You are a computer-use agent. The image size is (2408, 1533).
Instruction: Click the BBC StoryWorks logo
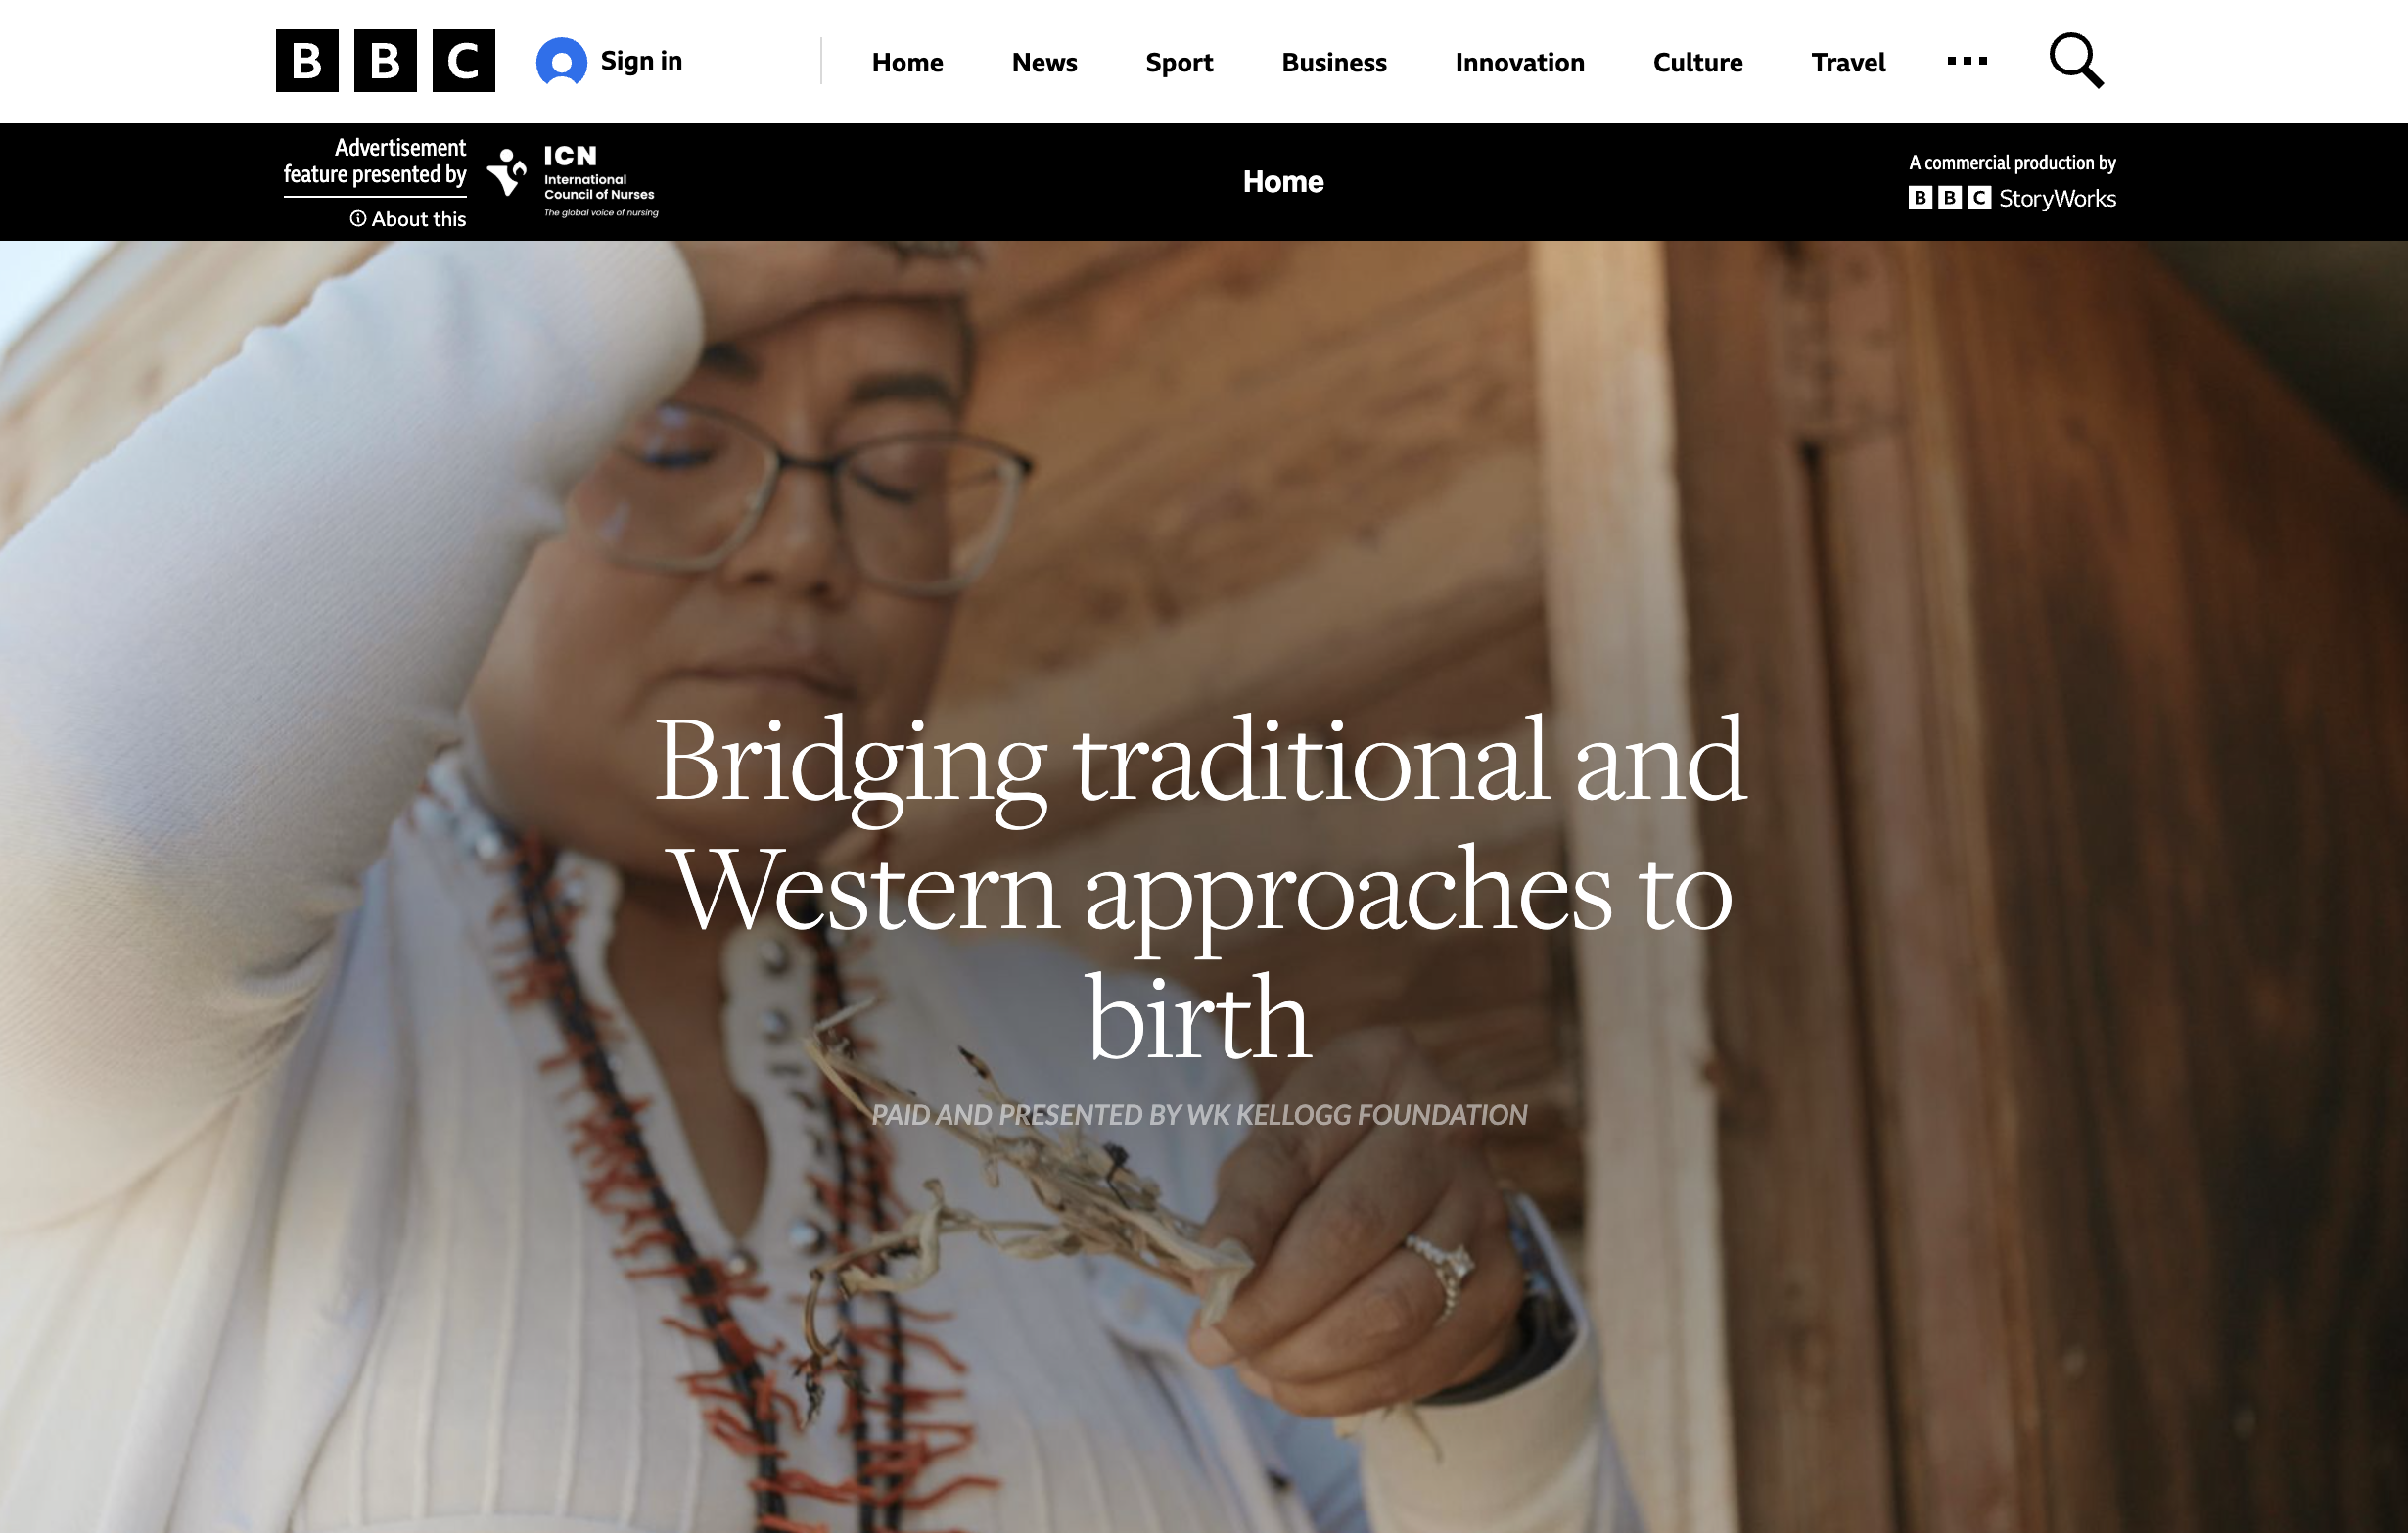click(x=2012, y=198)
